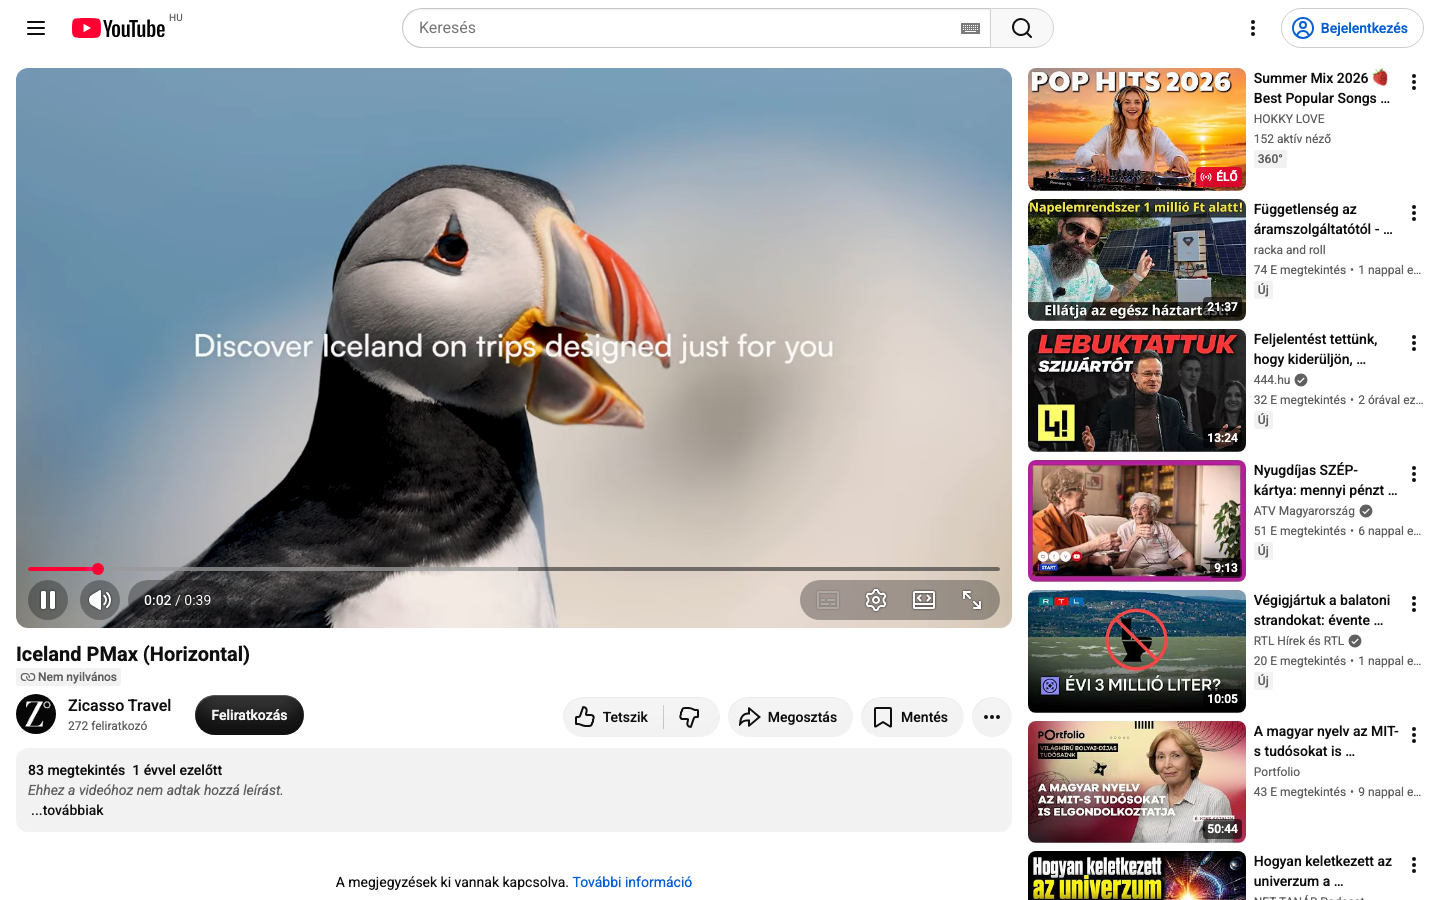Open the player settings gear
The height and width of the screenshot is (900, 1440).
tap(876, 600)
